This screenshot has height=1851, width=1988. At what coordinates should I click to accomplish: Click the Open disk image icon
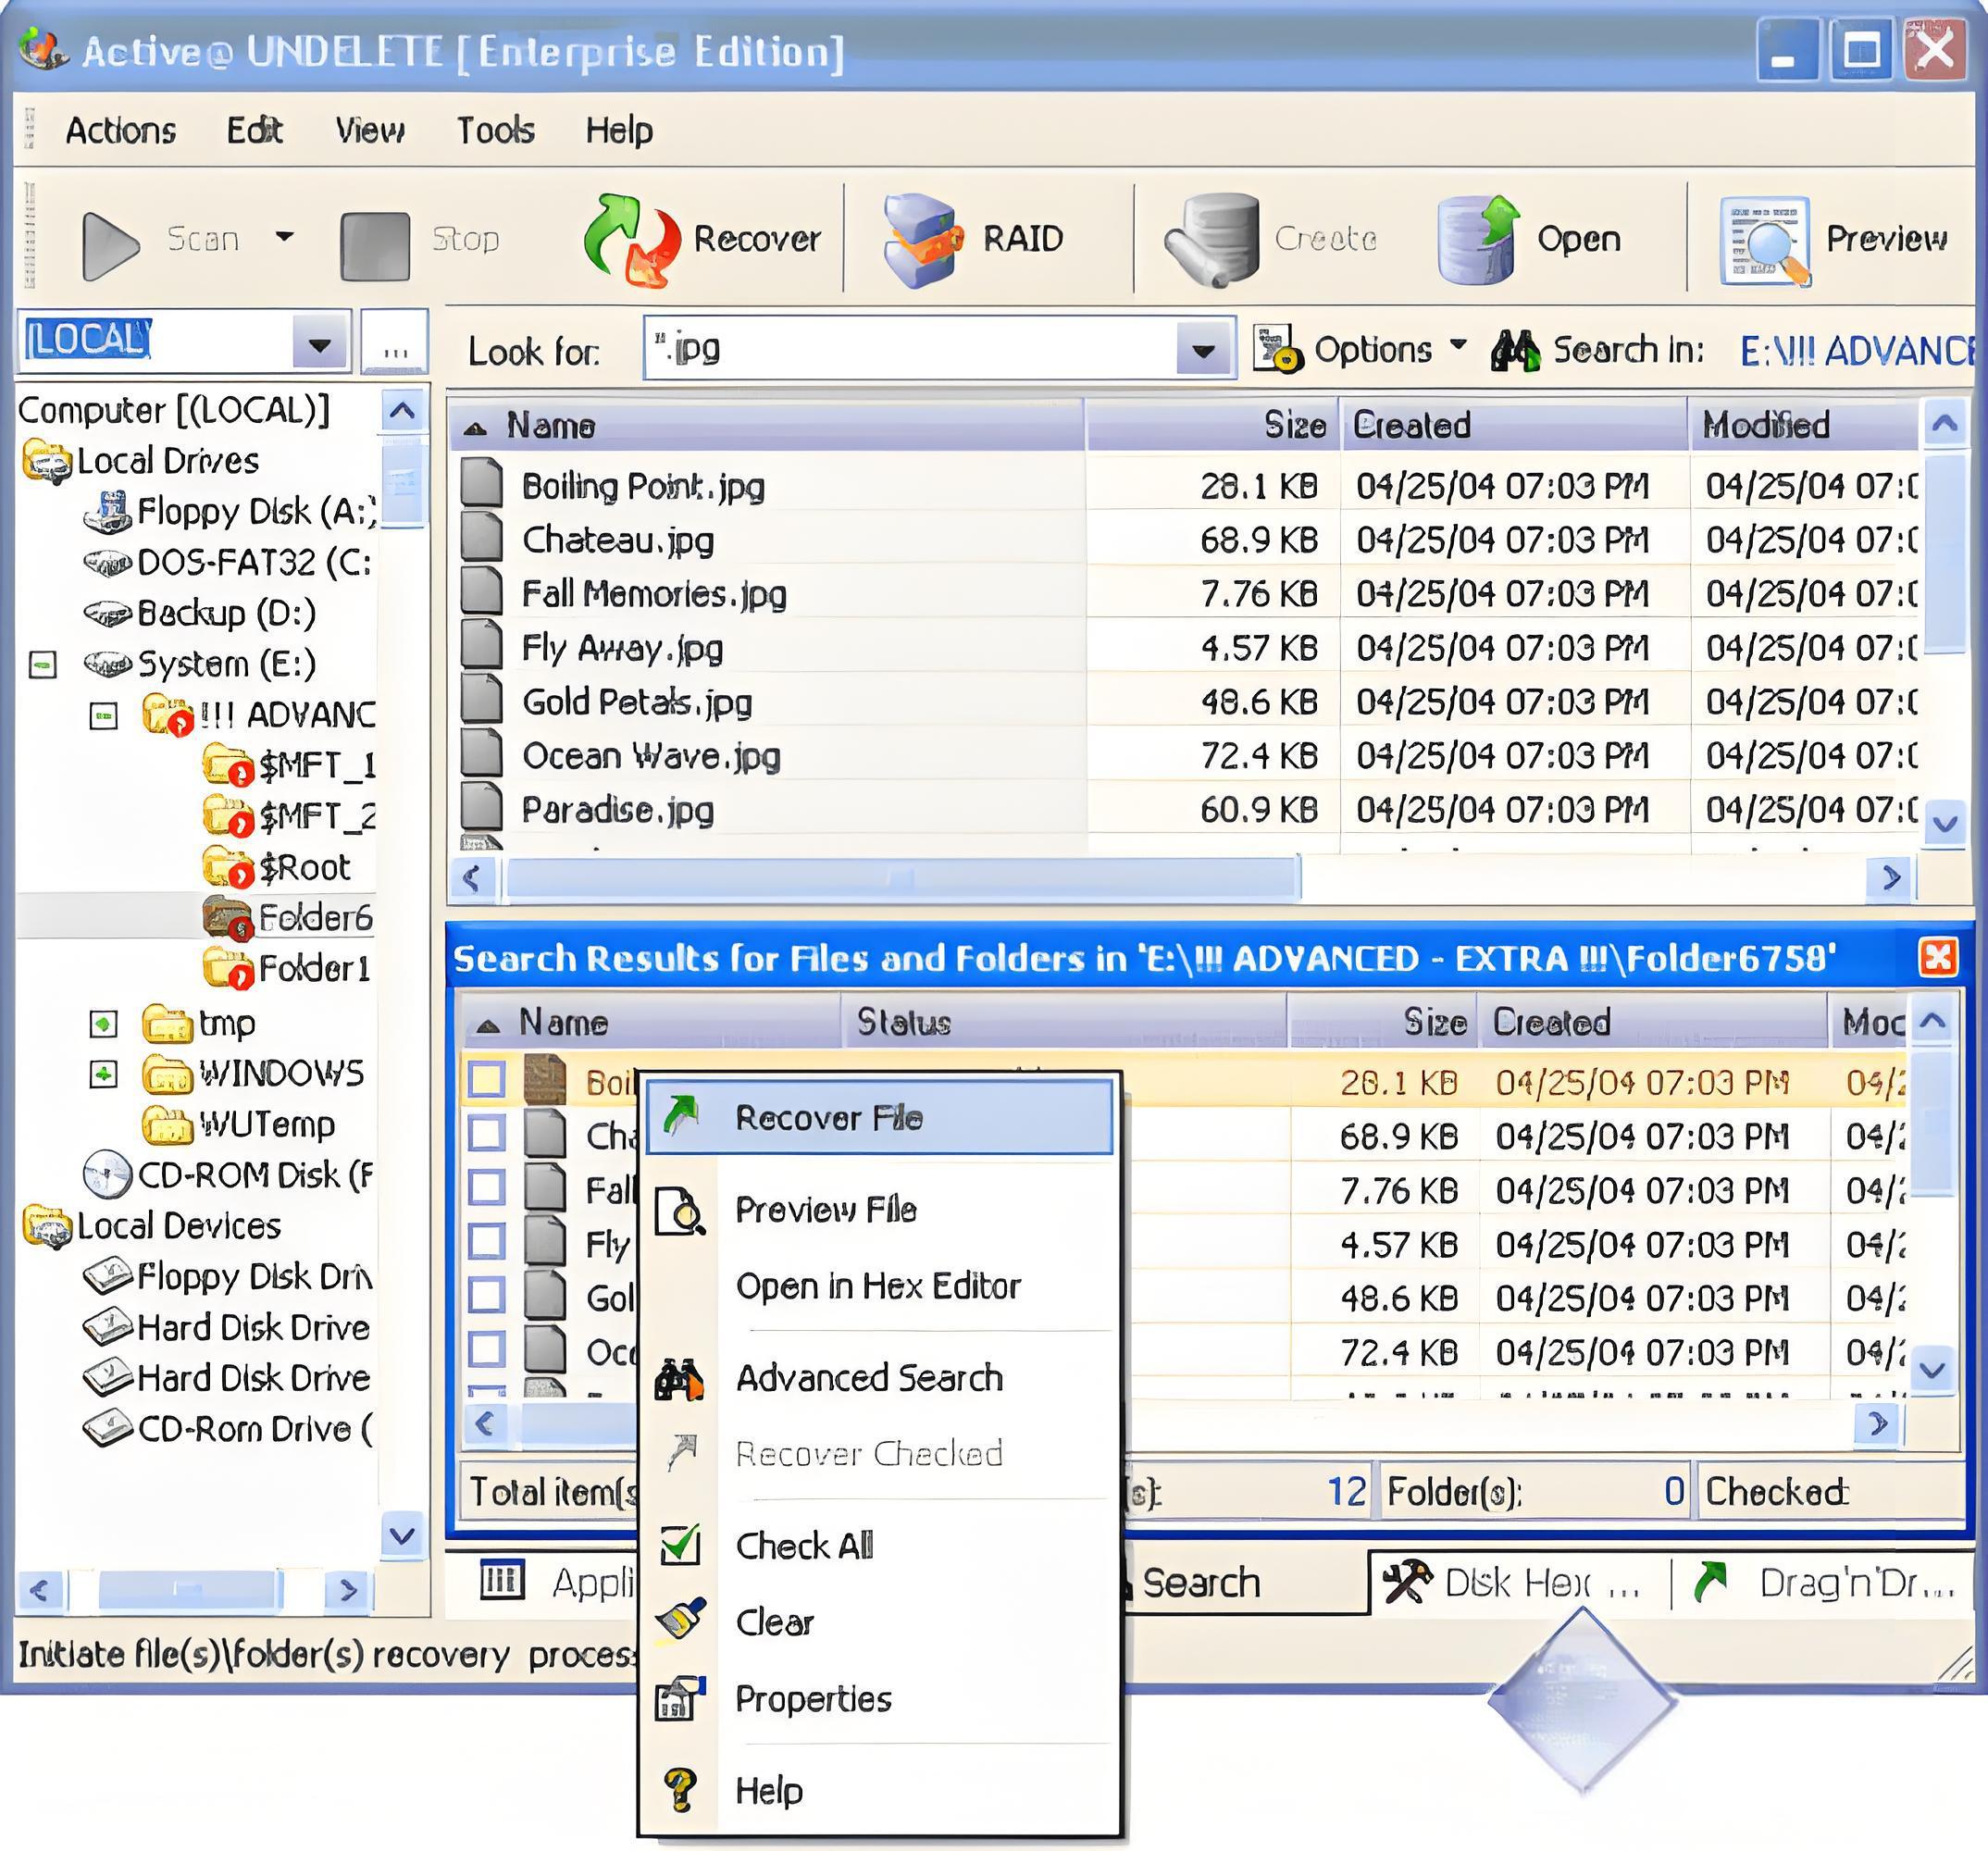pos(1478,239)
